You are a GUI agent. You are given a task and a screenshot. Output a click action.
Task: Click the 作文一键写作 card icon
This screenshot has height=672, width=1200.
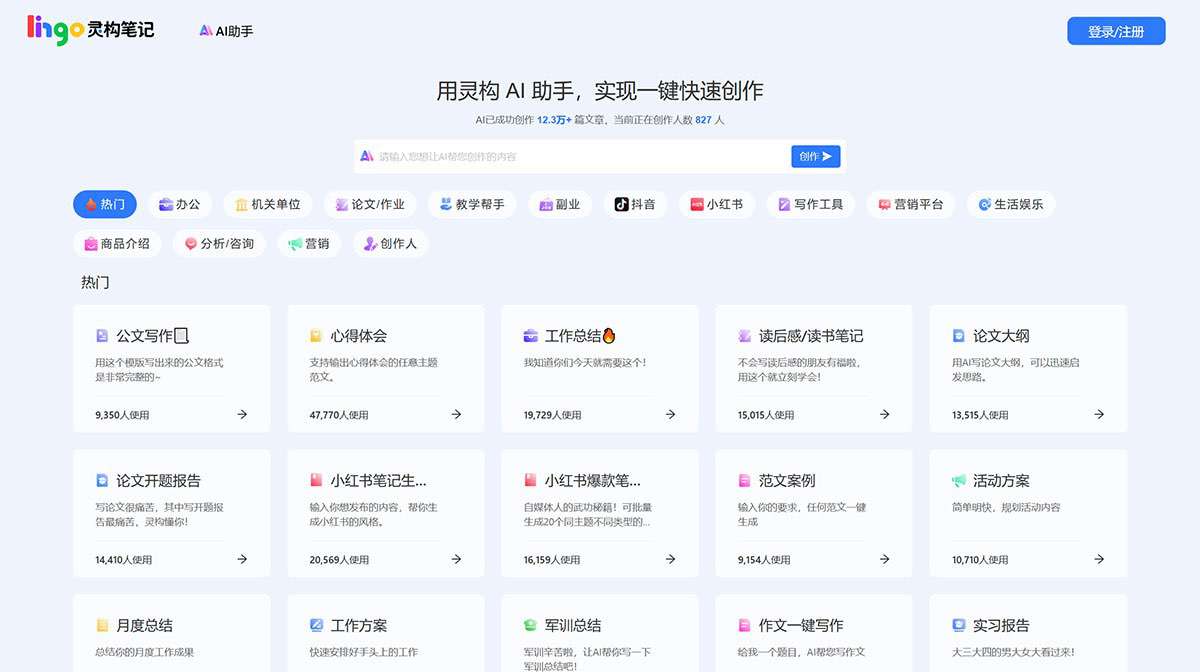[x=745, y=625]
